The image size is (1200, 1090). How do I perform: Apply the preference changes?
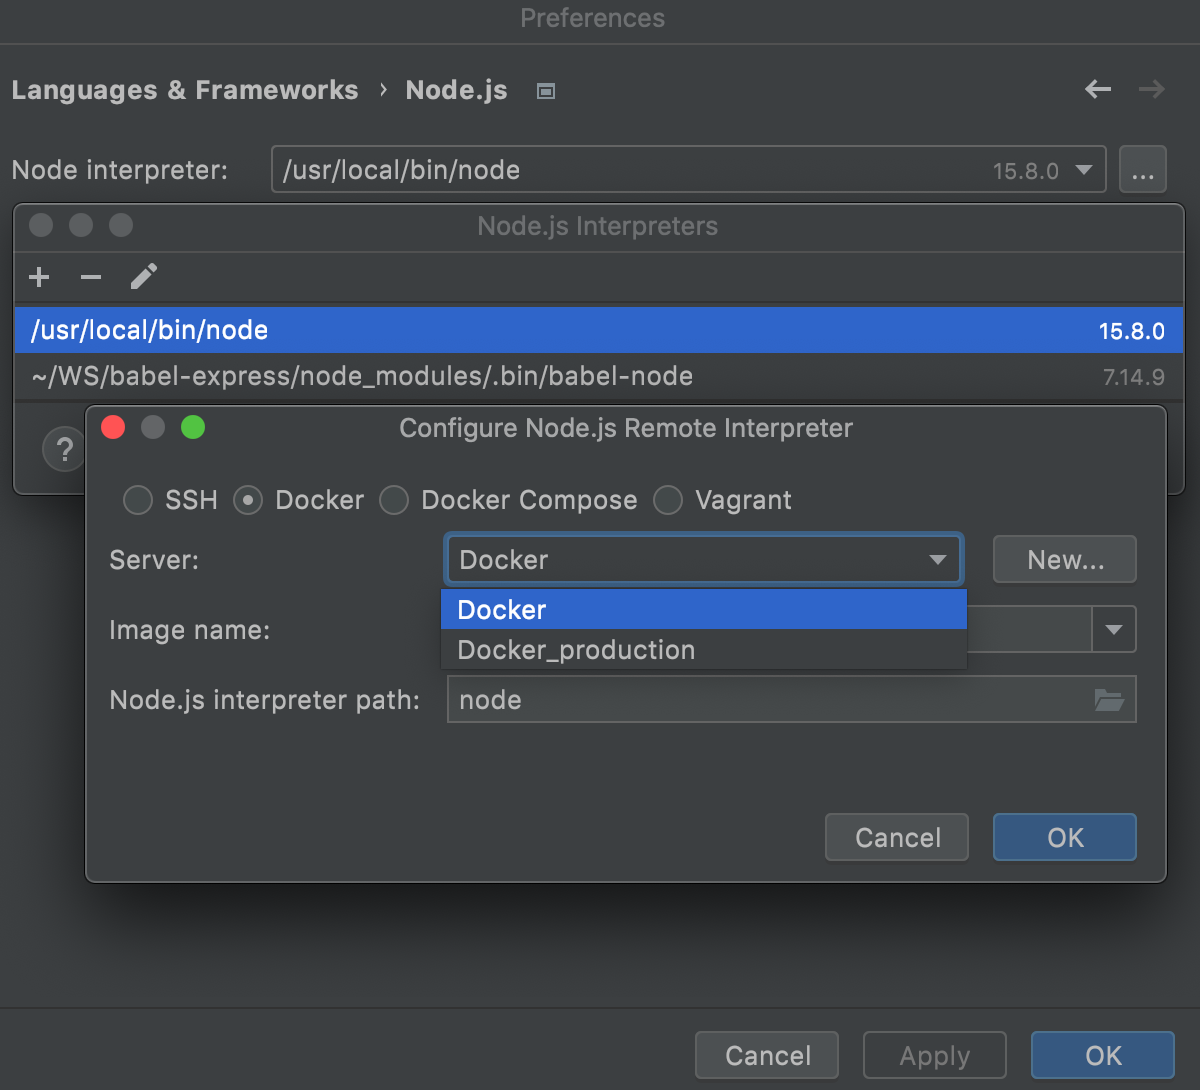pos(933,1054)
